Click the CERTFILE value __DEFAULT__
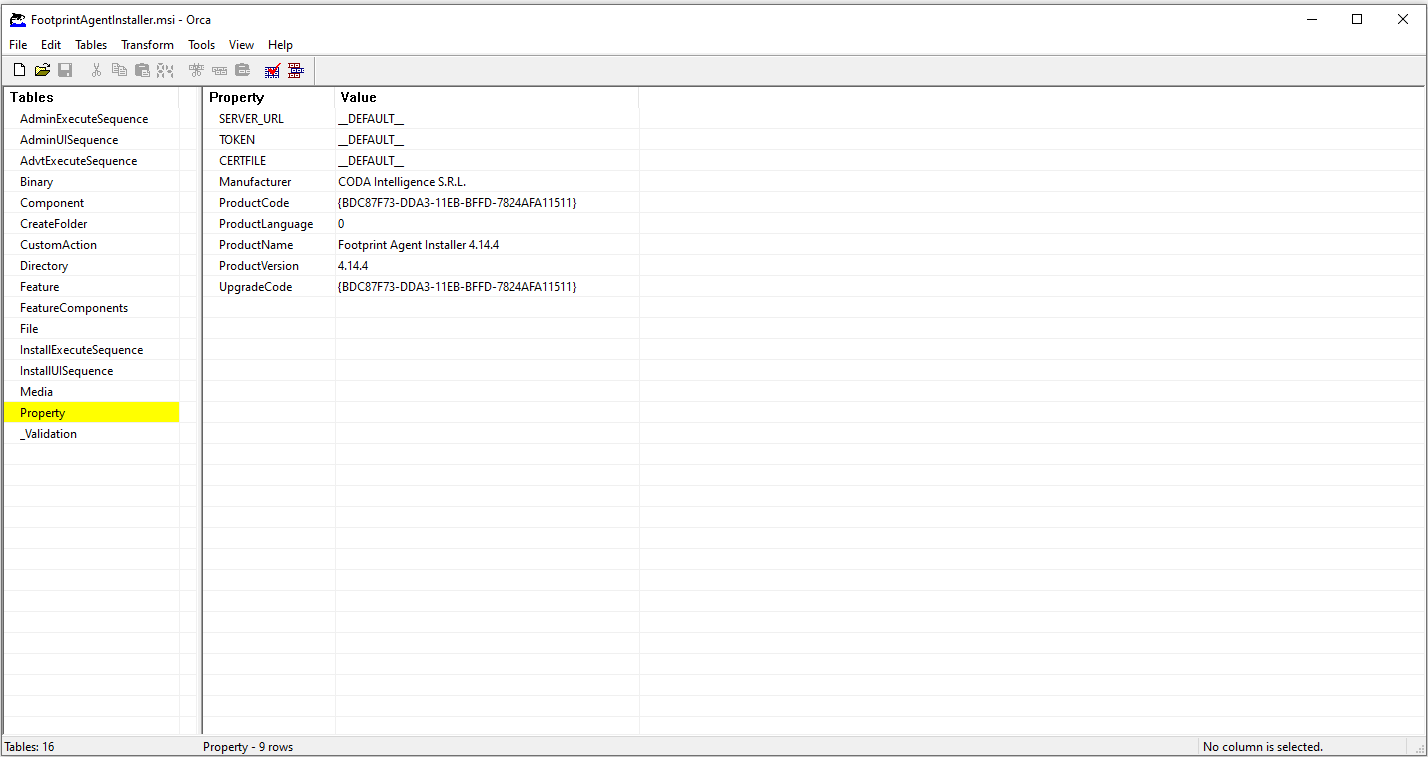The height and width of the screenshot is (757, 1428). tap(371, 161)
